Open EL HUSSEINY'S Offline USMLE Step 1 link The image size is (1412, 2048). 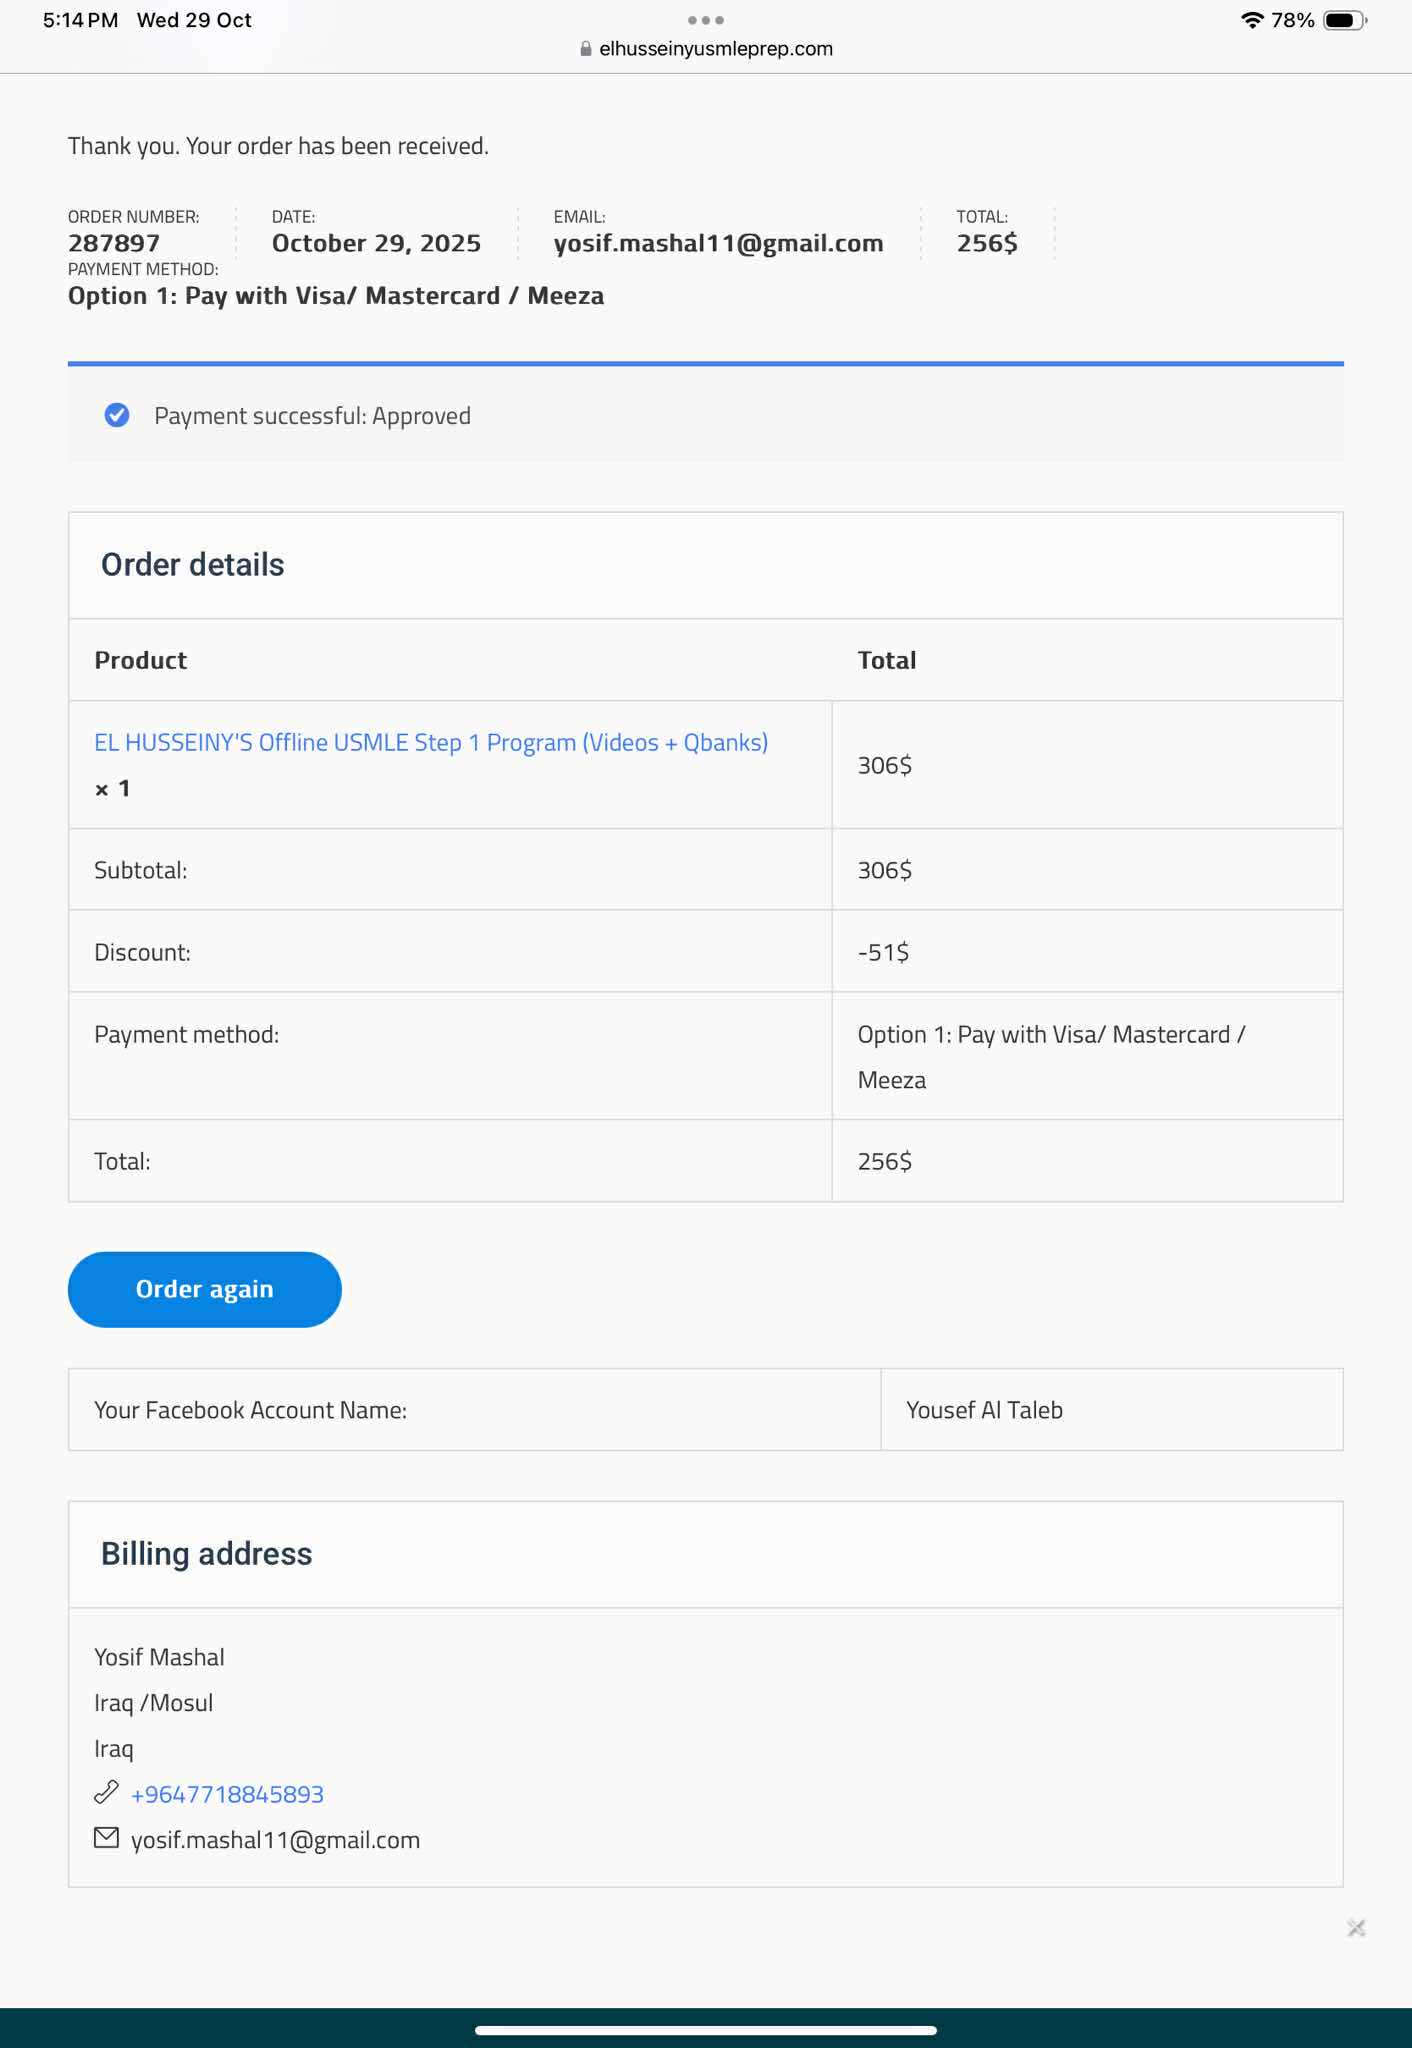pos(431,742)
